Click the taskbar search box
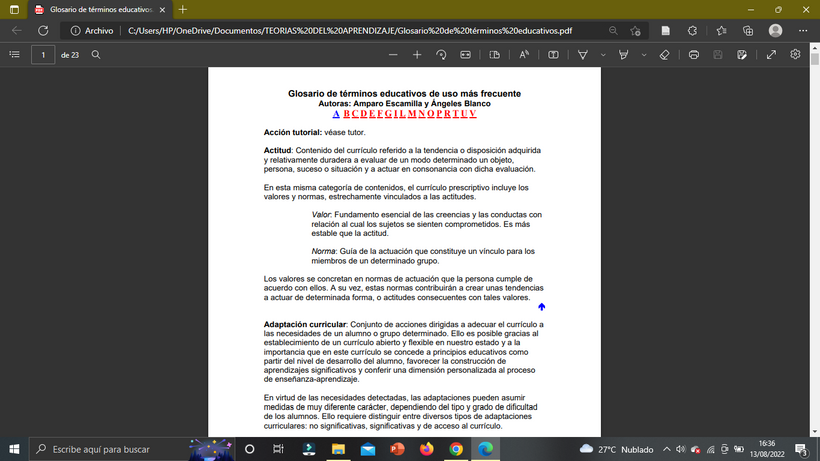 click(x=131, y=449)
